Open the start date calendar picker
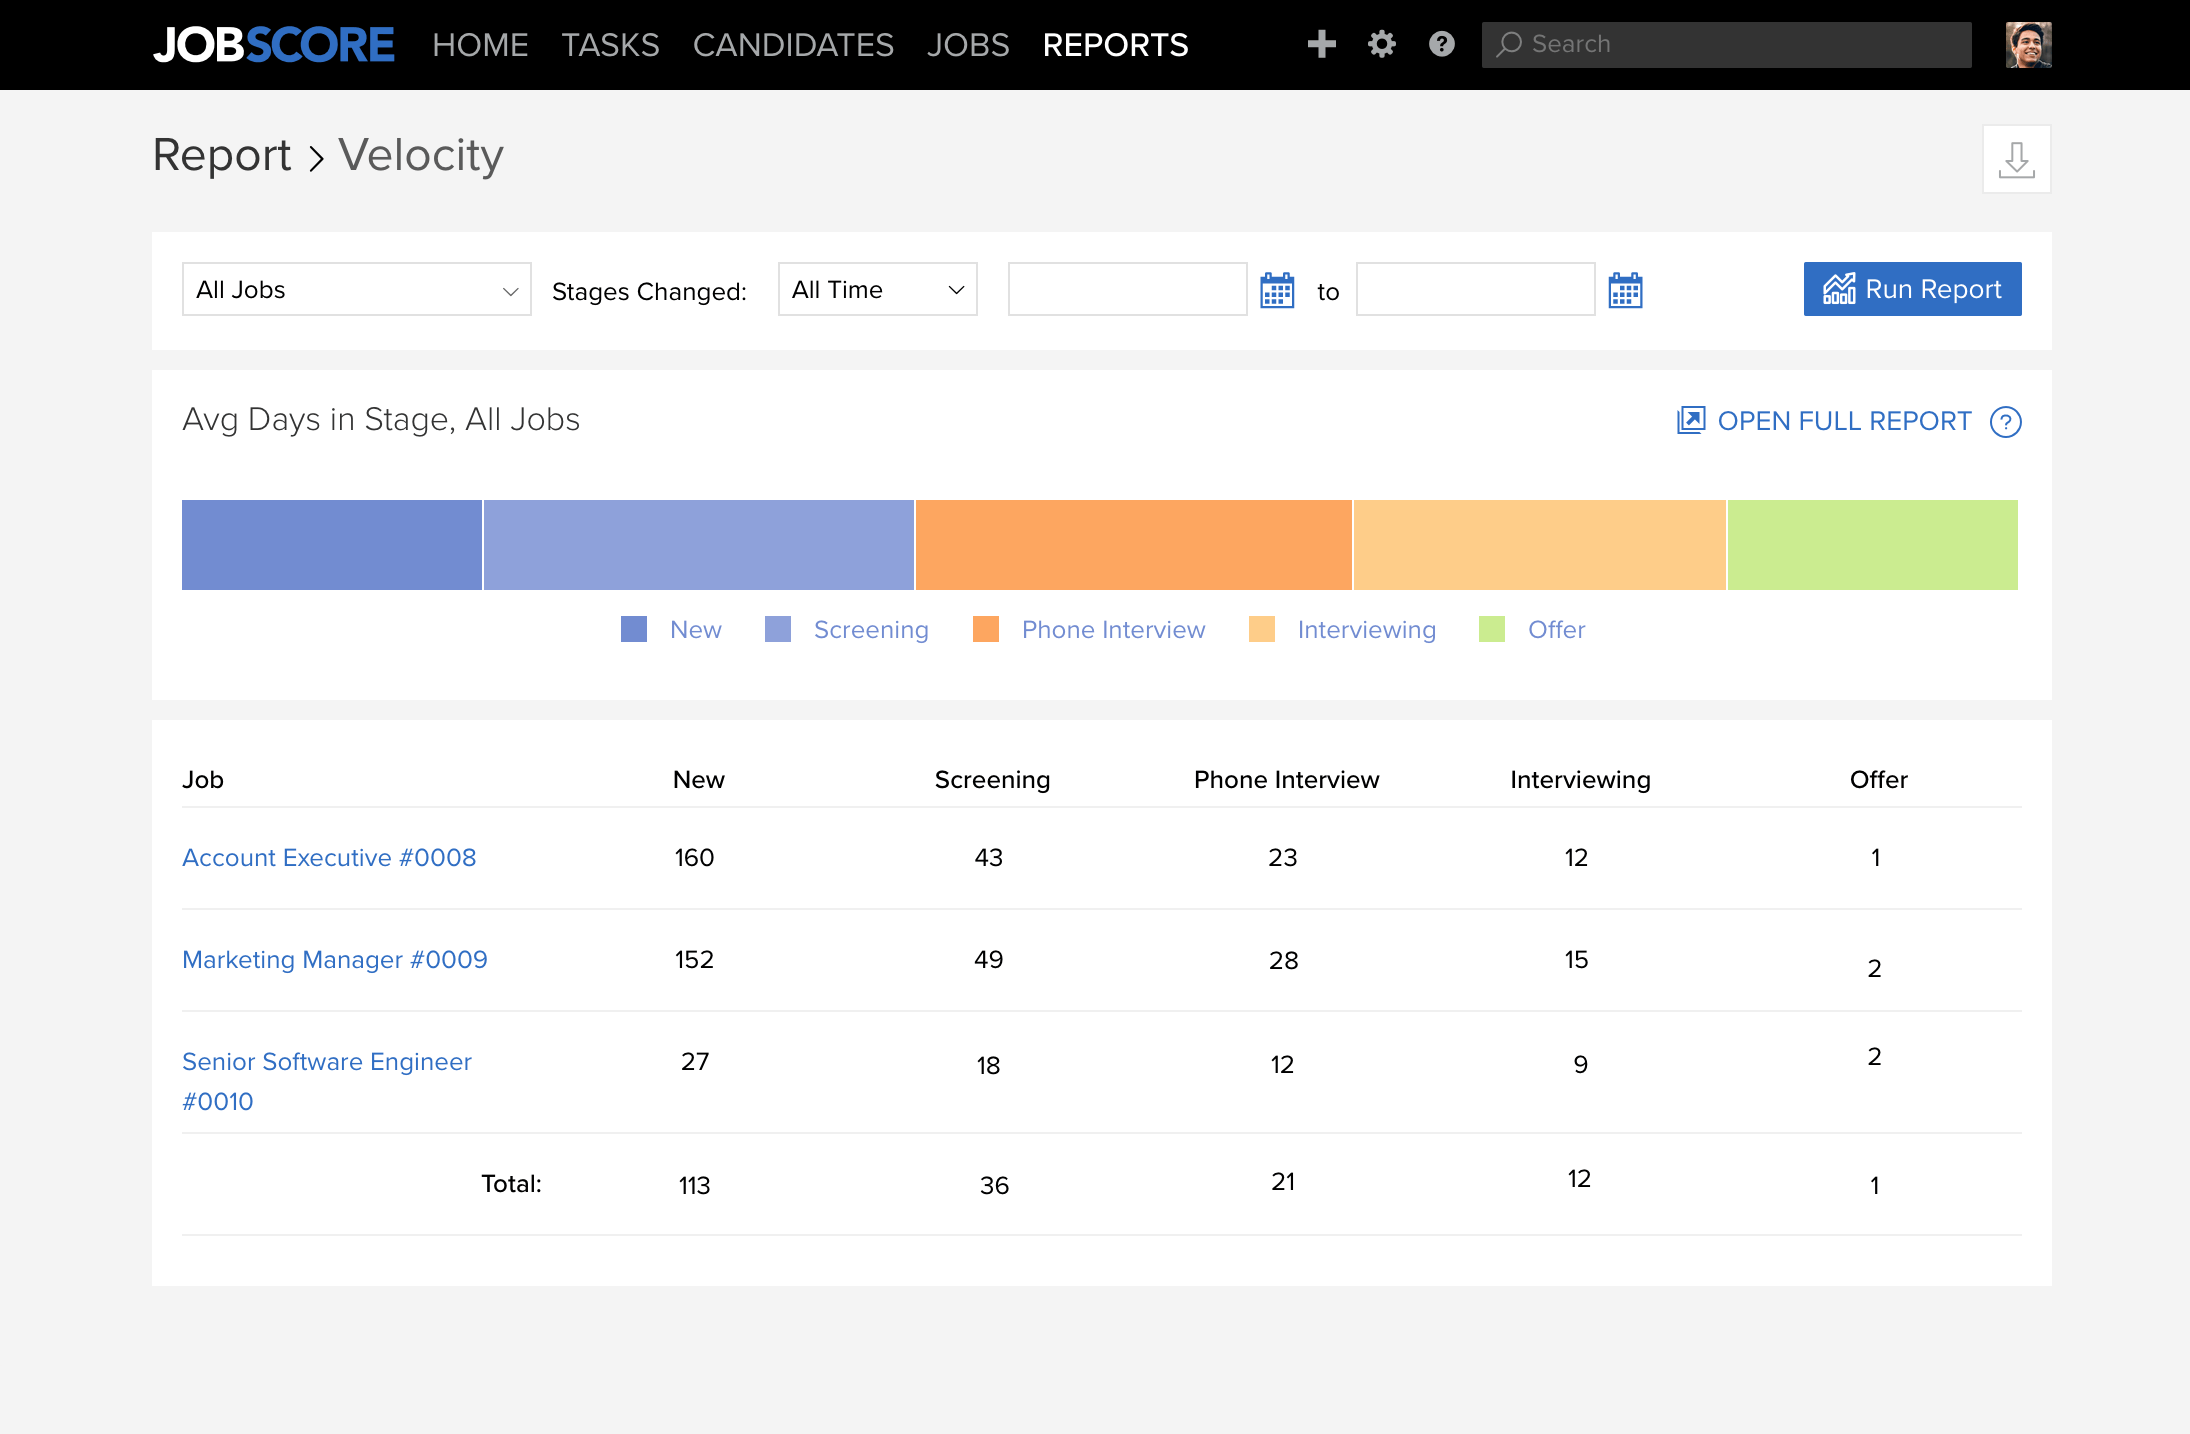 (x=1277, y=290)
